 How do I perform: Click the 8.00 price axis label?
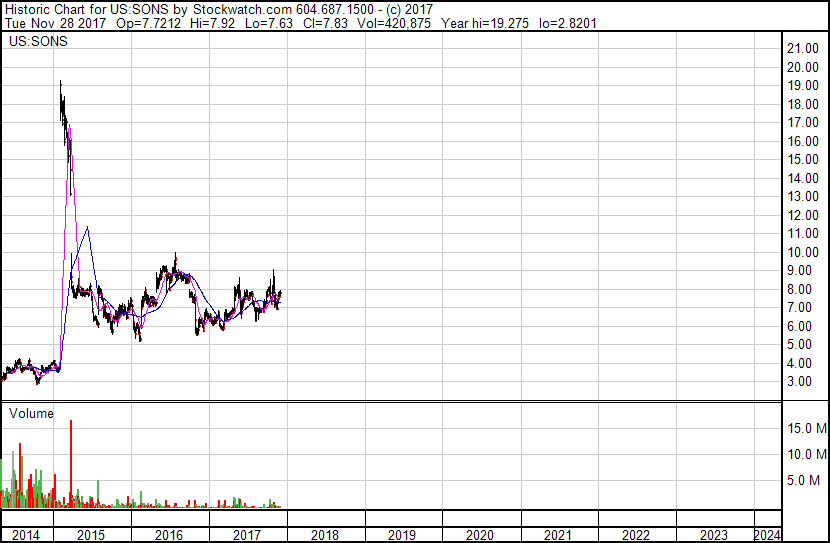pos(799,289)
